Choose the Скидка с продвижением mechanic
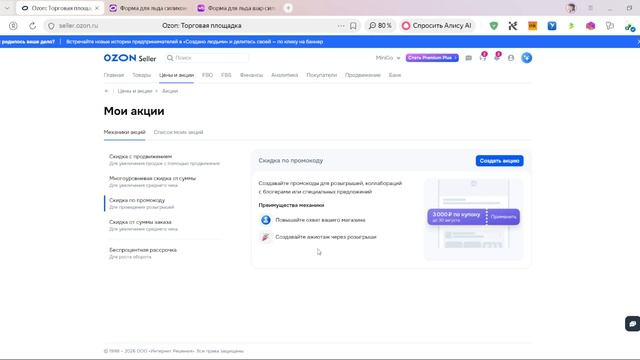The width and height of the screenshot is (640, 360). [164, 160]
